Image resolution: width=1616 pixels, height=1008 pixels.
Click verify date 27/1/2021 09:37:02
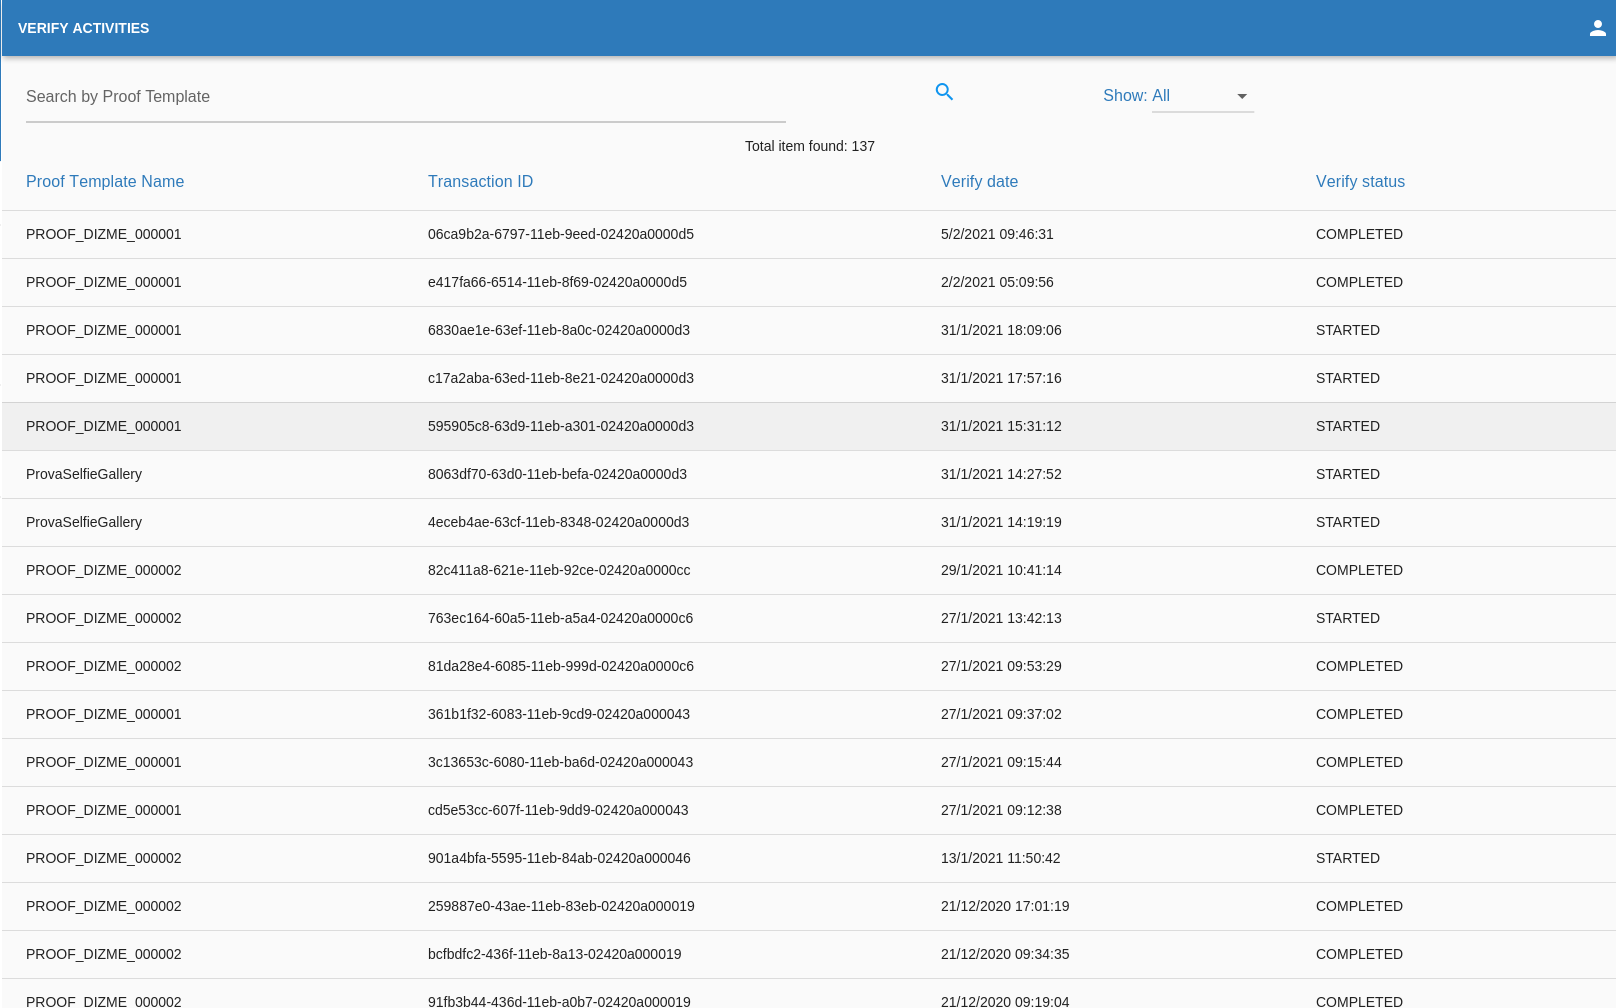point(1001,714)
